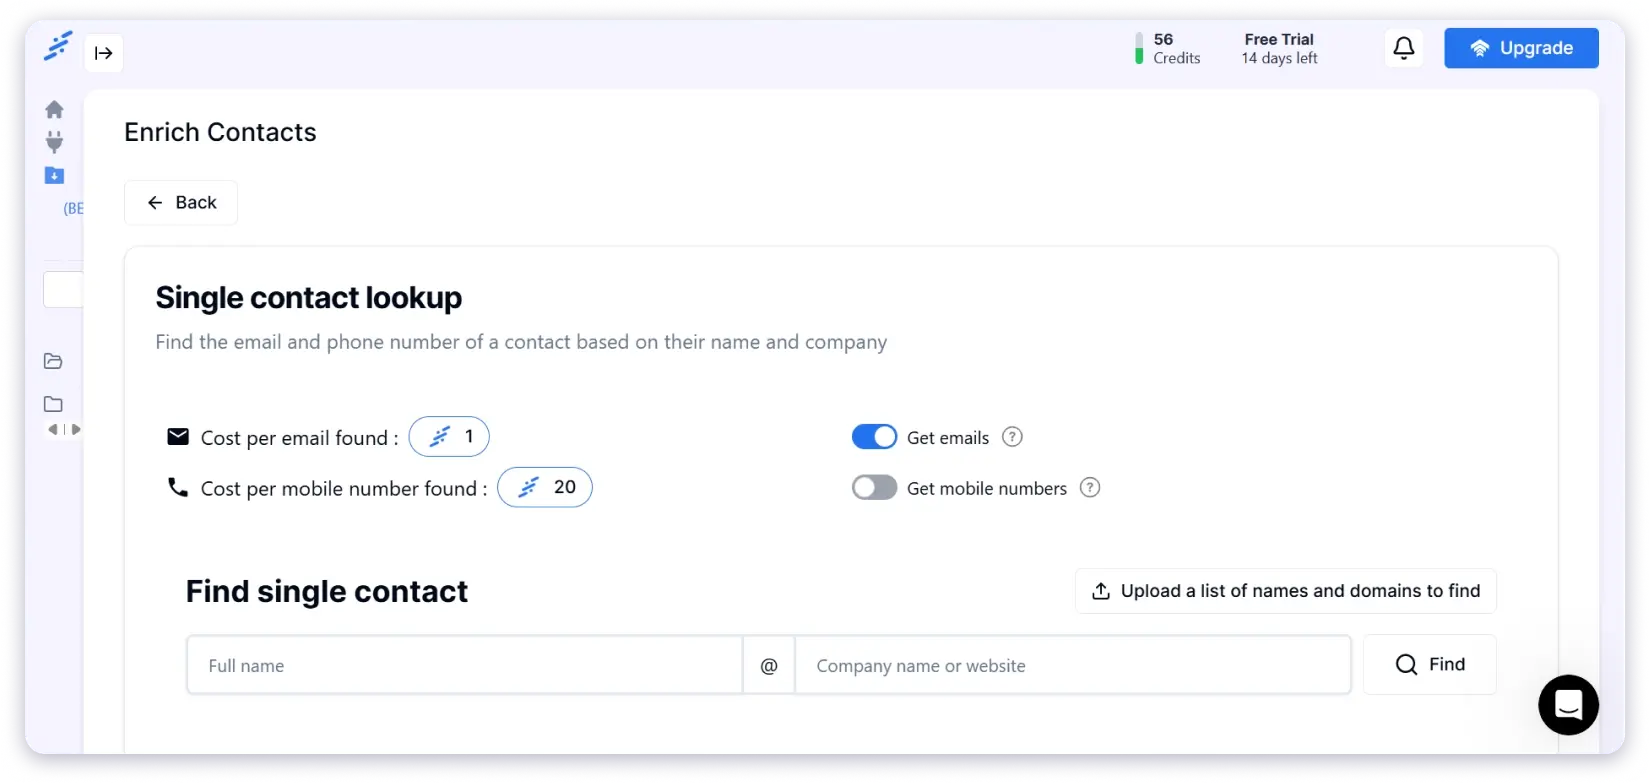Image resolution: width=1649 pixels, height=783 pixels.
Task: Click the help icon beside Get mobile numbers
Action: [1090, 488]
